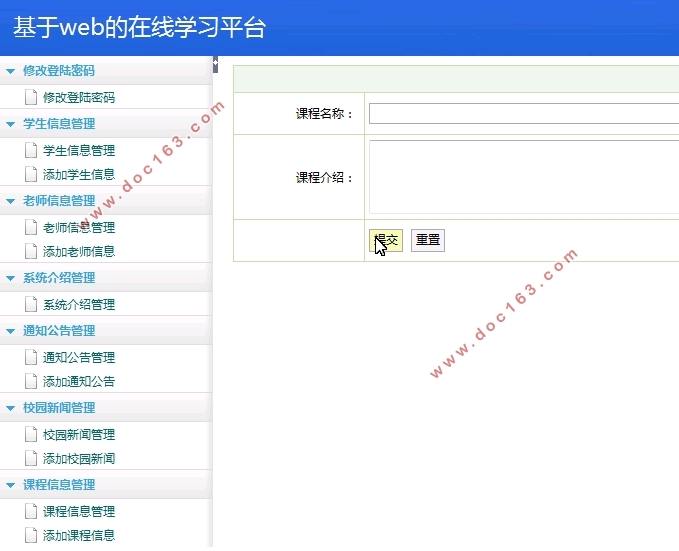Open 添加校园新闻 menu item
This screenshot has width=679, height=551.
79,458
